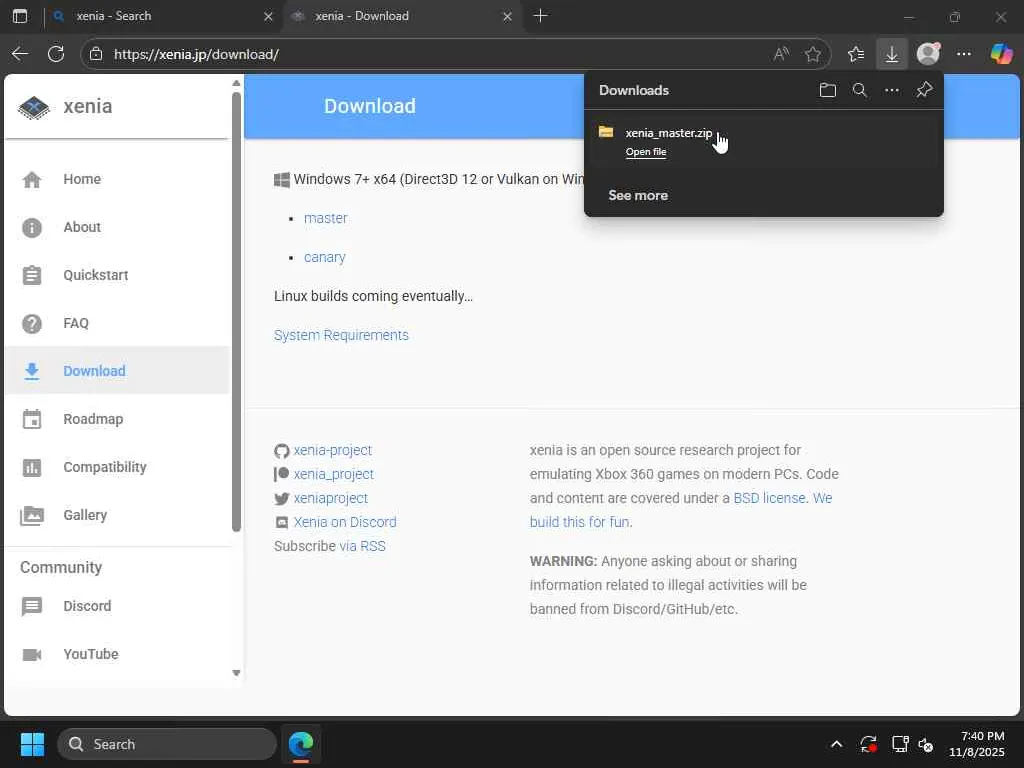Click the sidebar scroll up arrow
Image resolution: width=1024 pixels, height=768 pixels.
point(236,83)
